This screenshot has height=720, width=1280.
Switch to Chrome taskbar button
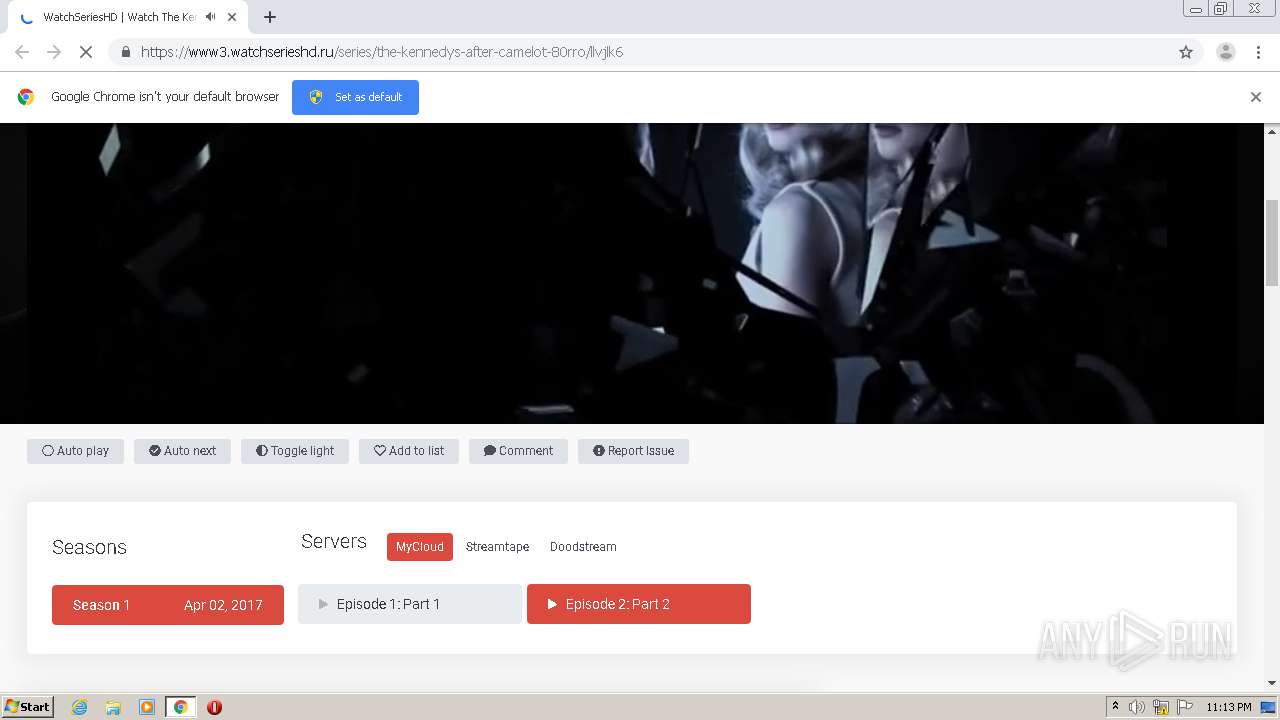181,707
